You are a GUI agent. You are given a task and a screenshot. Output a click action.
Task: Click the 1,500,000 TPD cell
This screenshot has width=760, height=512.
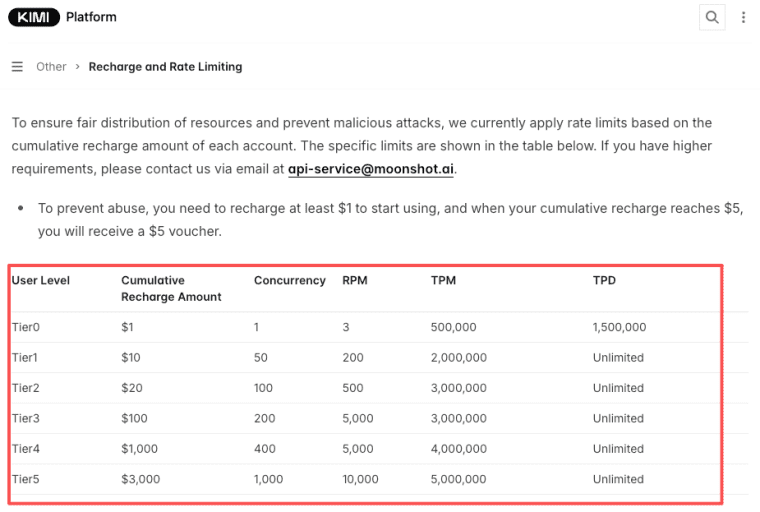pyautogui.click(x=619, y=327)
